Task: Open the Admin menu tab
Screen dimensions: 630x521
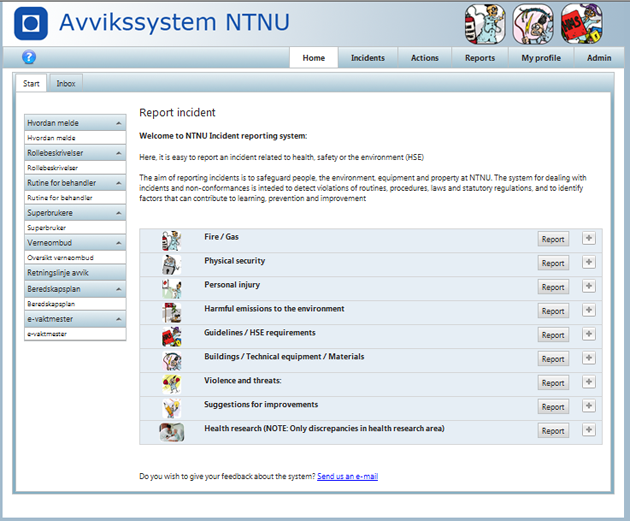Action: click(599, 58)
